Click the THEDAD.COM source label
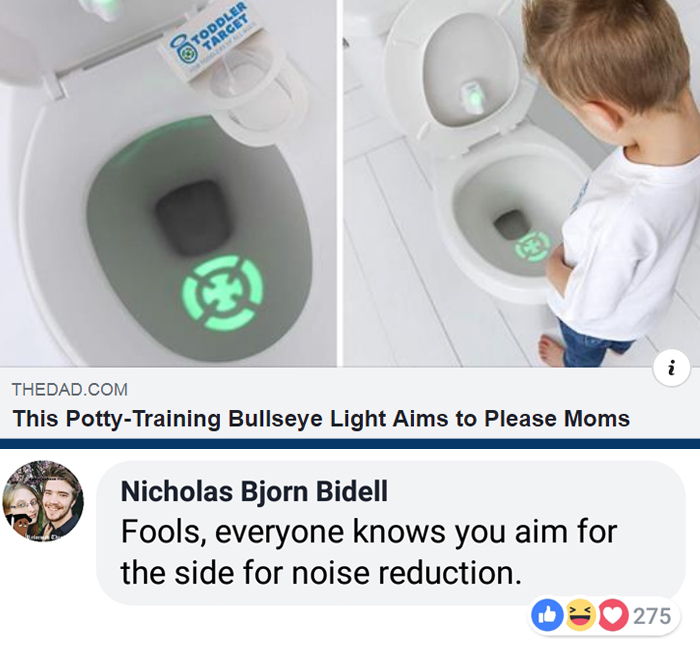 70,390
